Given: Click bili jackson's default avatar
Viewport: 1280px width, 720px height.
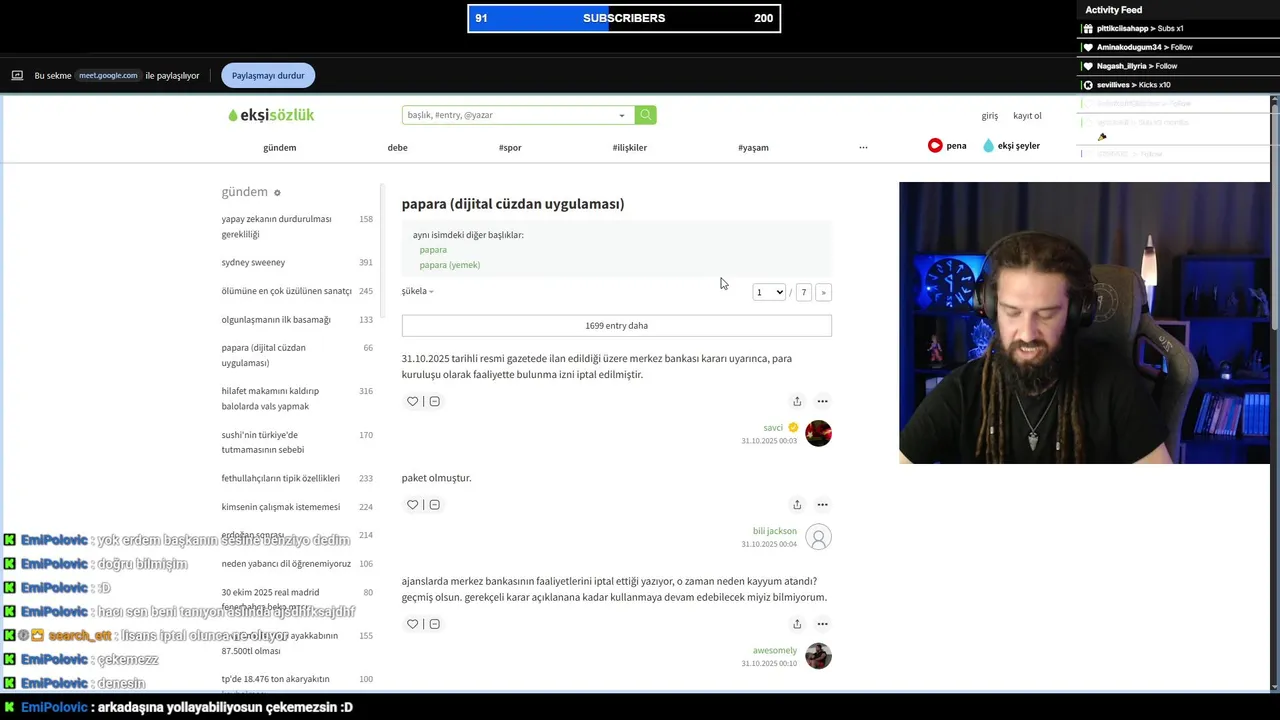Looking at the screenshot, I should pyautogui.click(x=818, y=537).
